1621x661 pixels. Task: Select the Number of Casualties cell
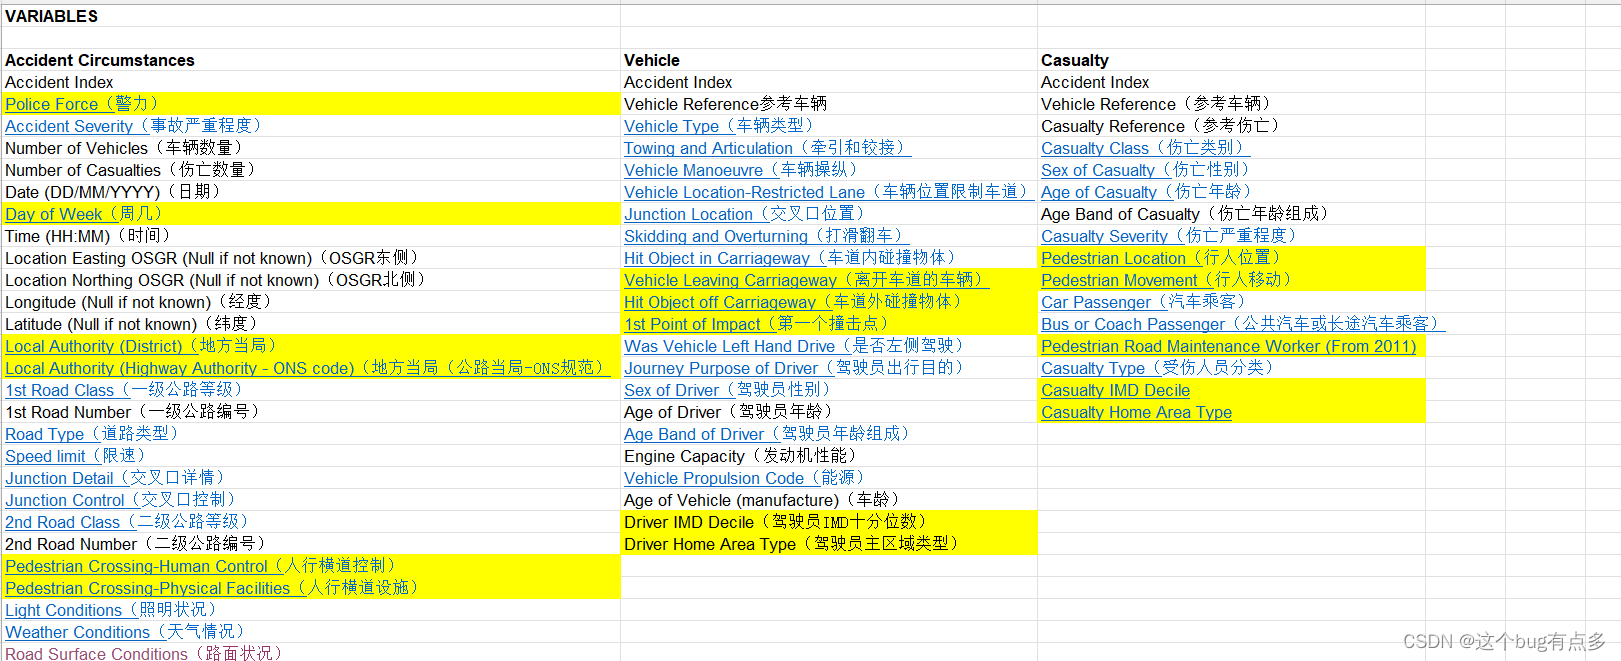(311, 170)
